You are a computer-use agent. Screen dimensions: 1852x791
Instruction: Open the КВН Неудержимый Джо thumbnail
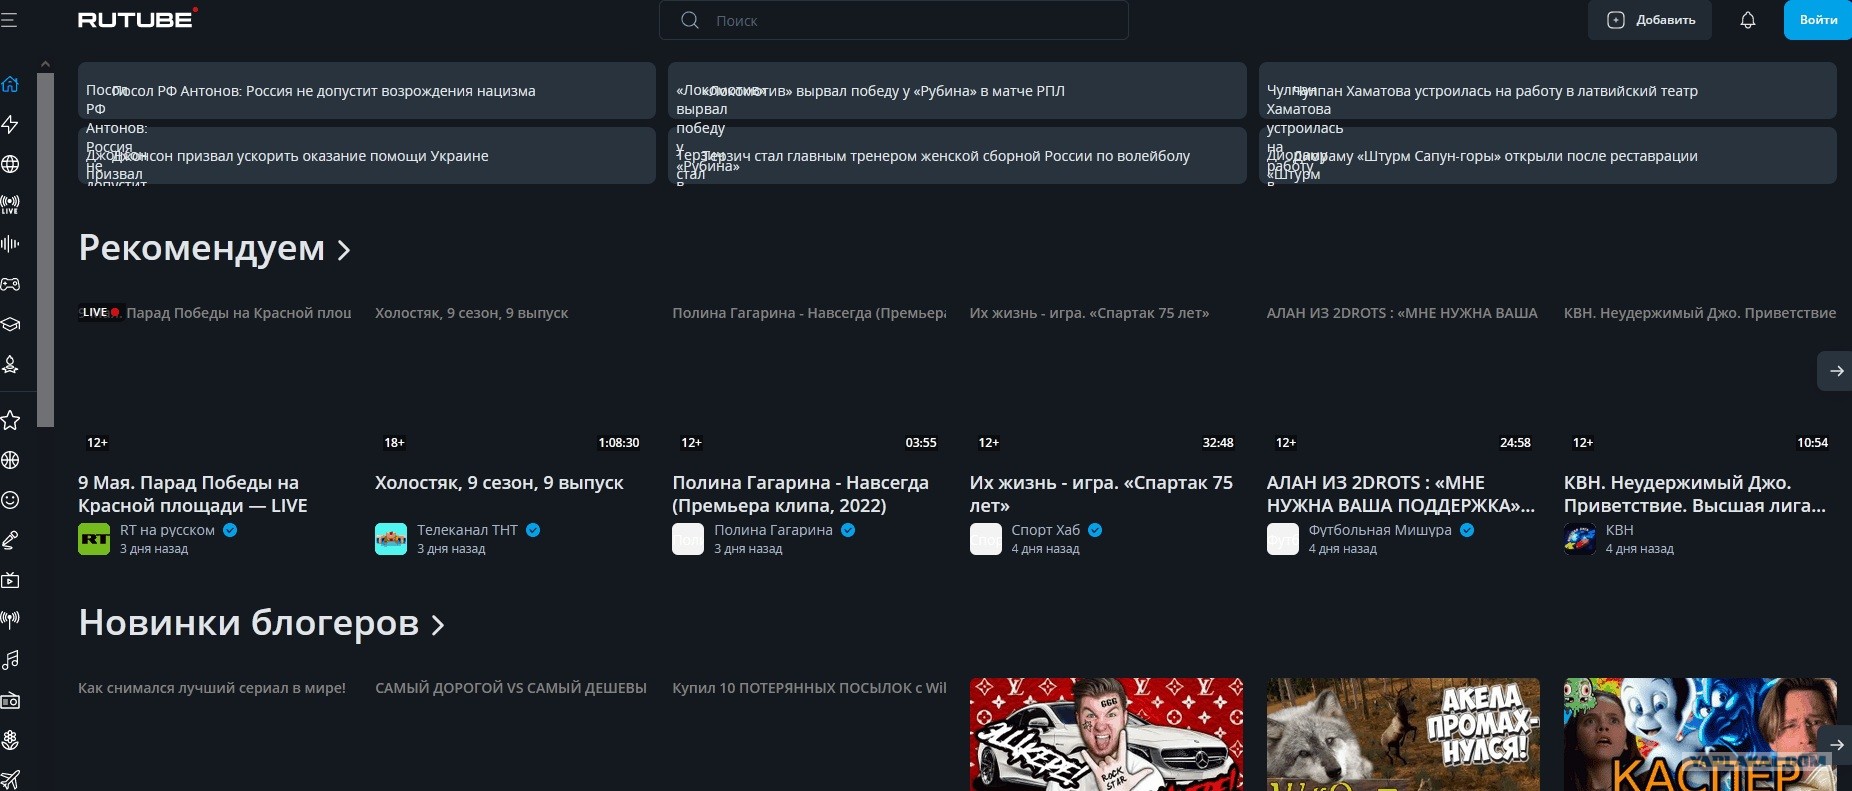pos(1700,380)
